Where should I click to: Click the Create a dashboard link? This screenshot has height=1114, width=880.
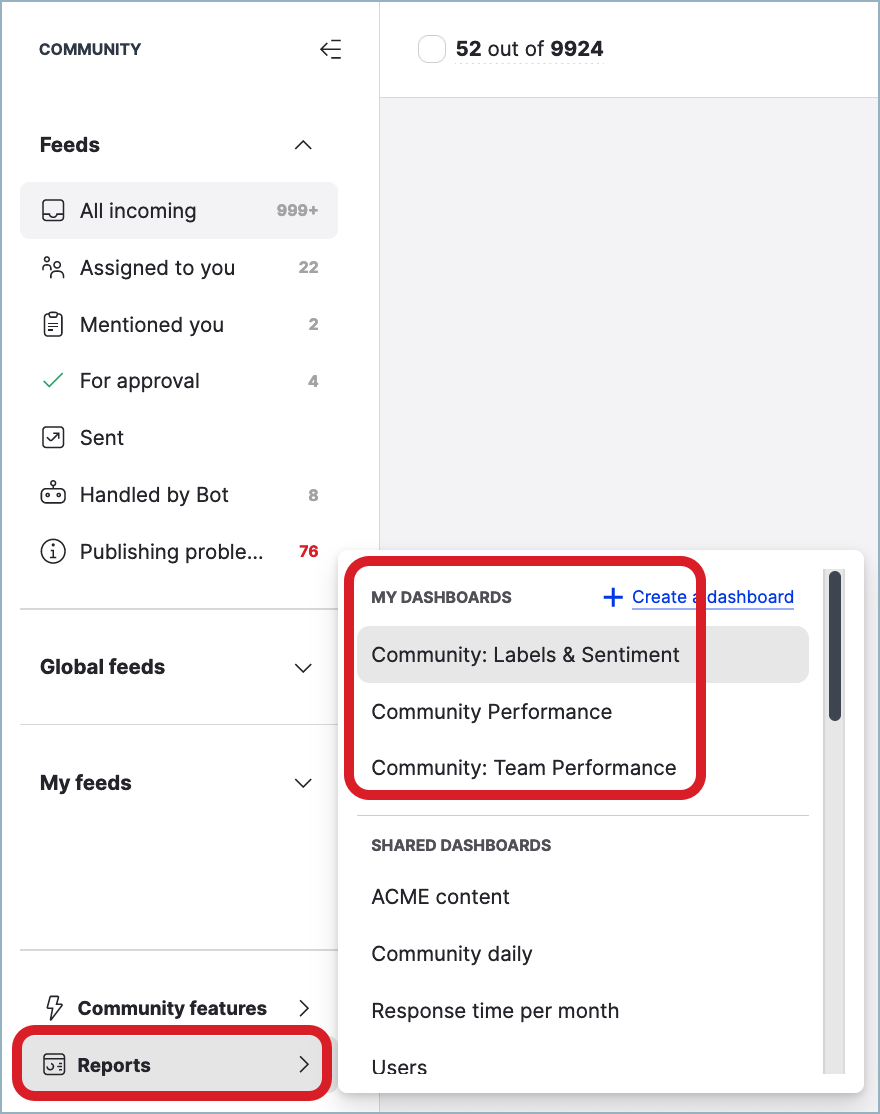pyautogui.click(x=713, y=597)
